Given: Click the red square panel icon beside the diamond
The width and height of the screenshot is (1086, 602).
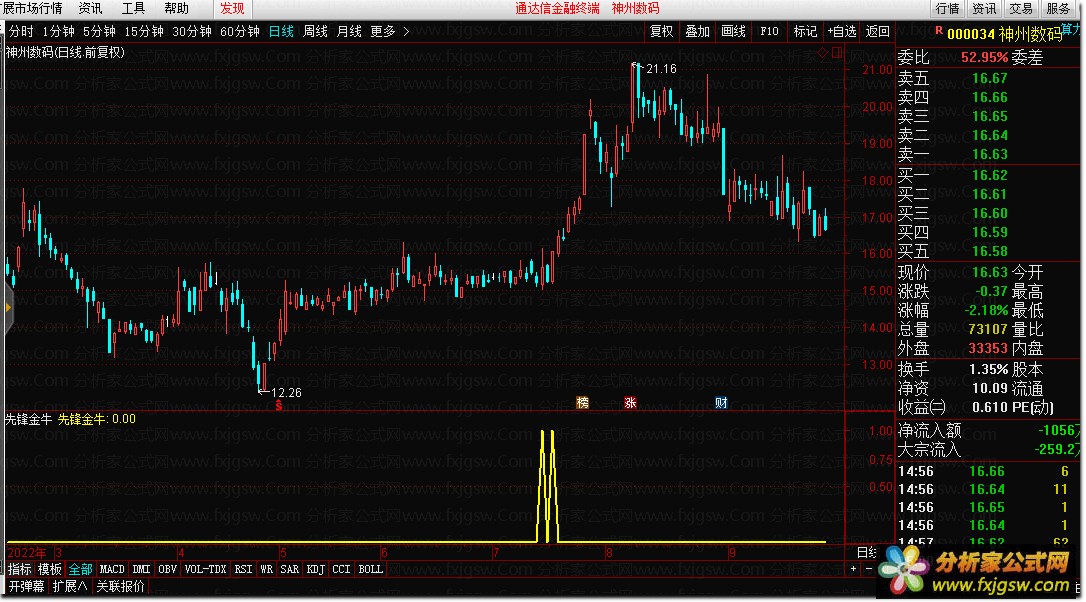Looking at the screenshot, I should tap(837, 53).
